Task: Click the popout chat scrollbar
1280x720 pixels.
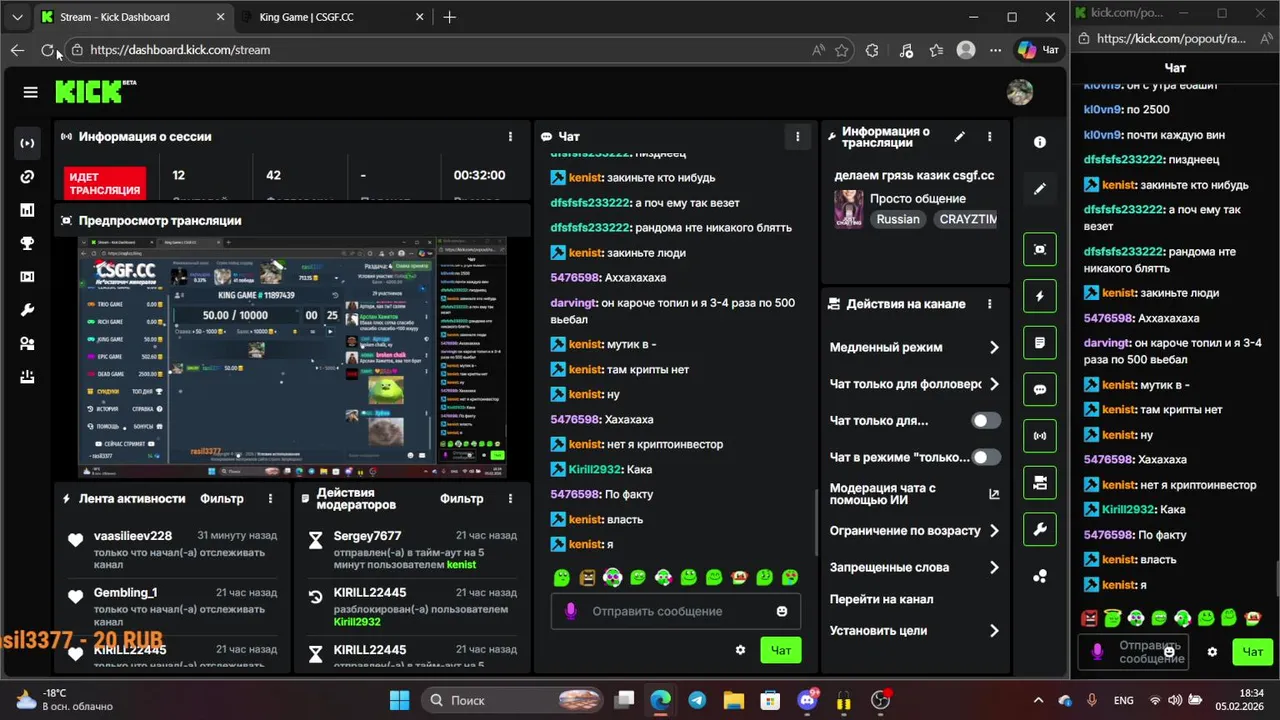Action: click(1275, 580)
